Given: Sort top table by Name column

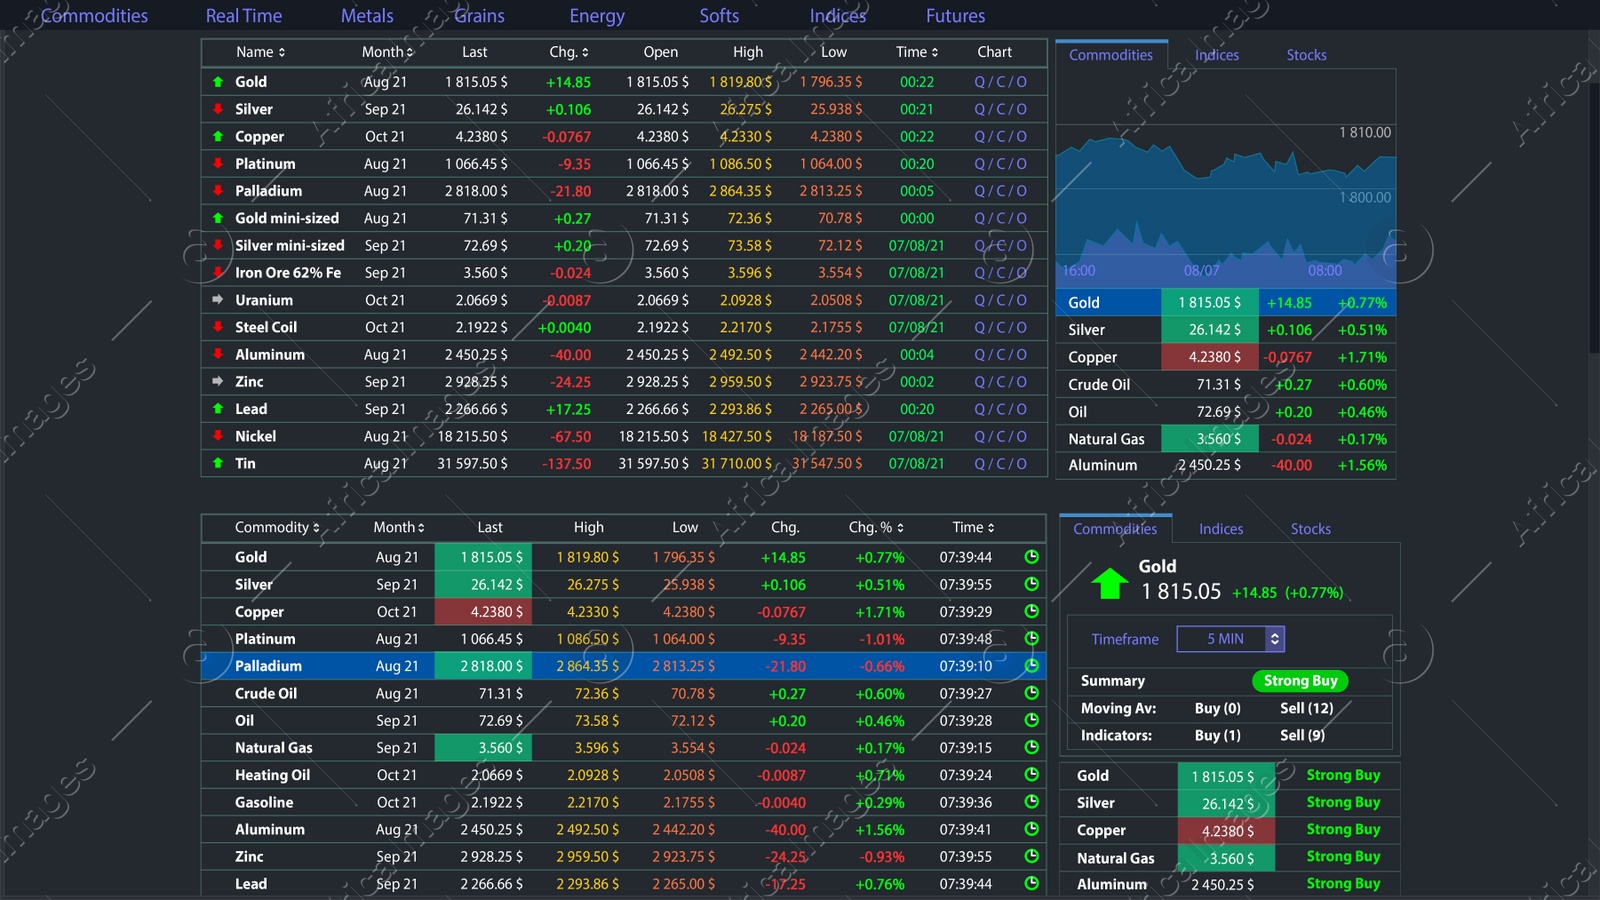Looking at the screenshot, I should [261, 52].
